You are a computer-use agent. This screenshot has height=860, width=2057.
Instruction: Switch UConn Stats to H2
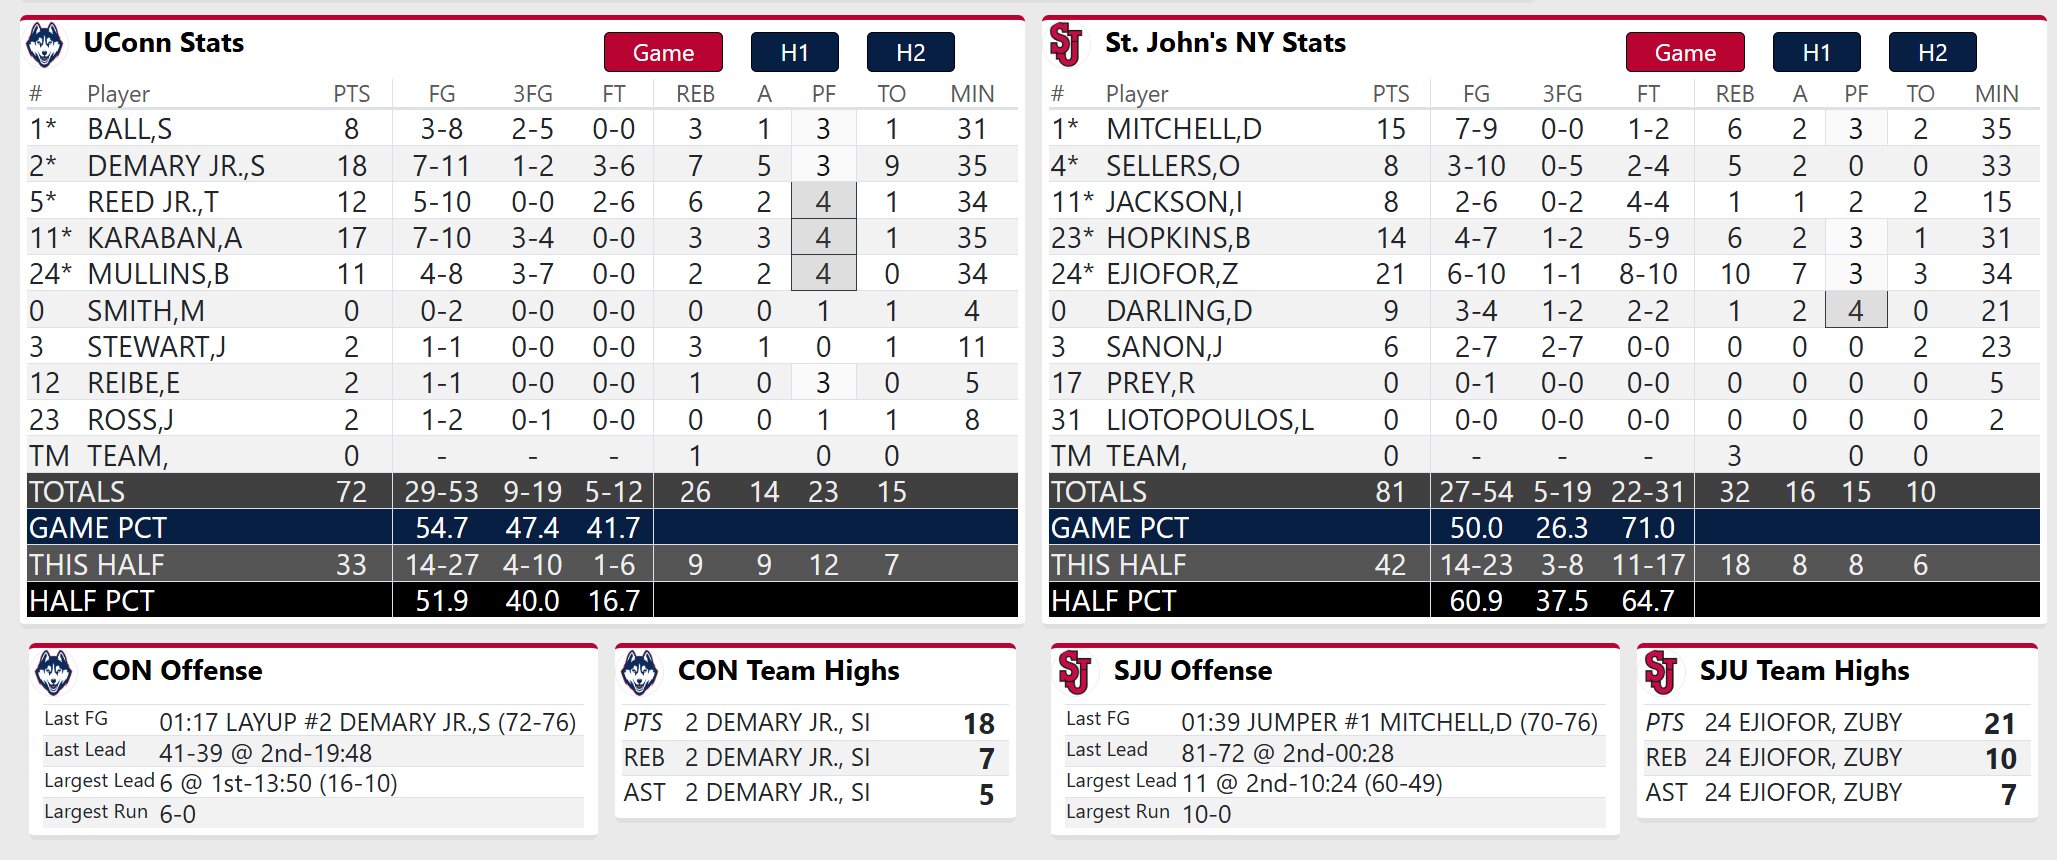(910, 53)
